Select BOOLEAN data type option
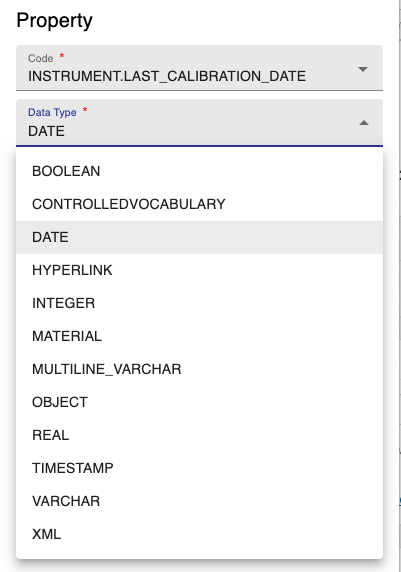Screen dimensions: 401x572 coord(199,171)
